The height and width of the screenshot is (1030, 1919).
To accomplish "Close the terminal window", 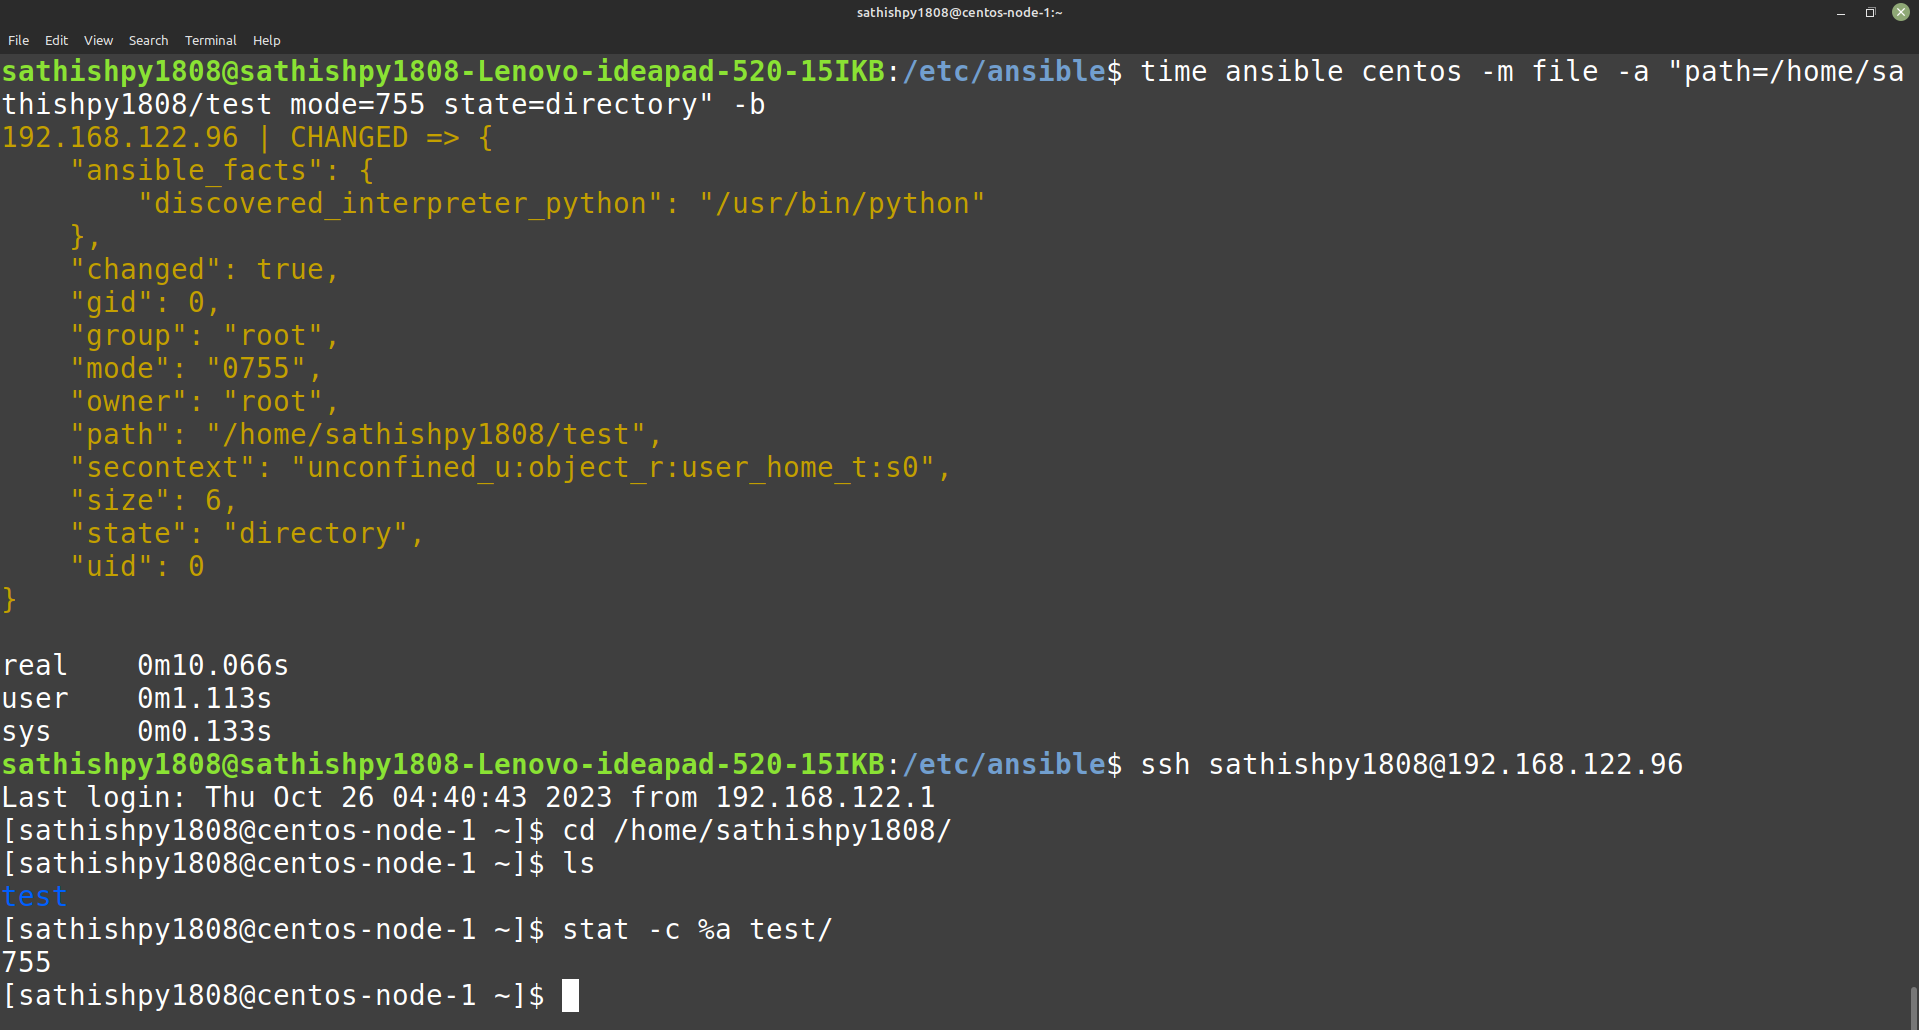I will (1900, 13).
